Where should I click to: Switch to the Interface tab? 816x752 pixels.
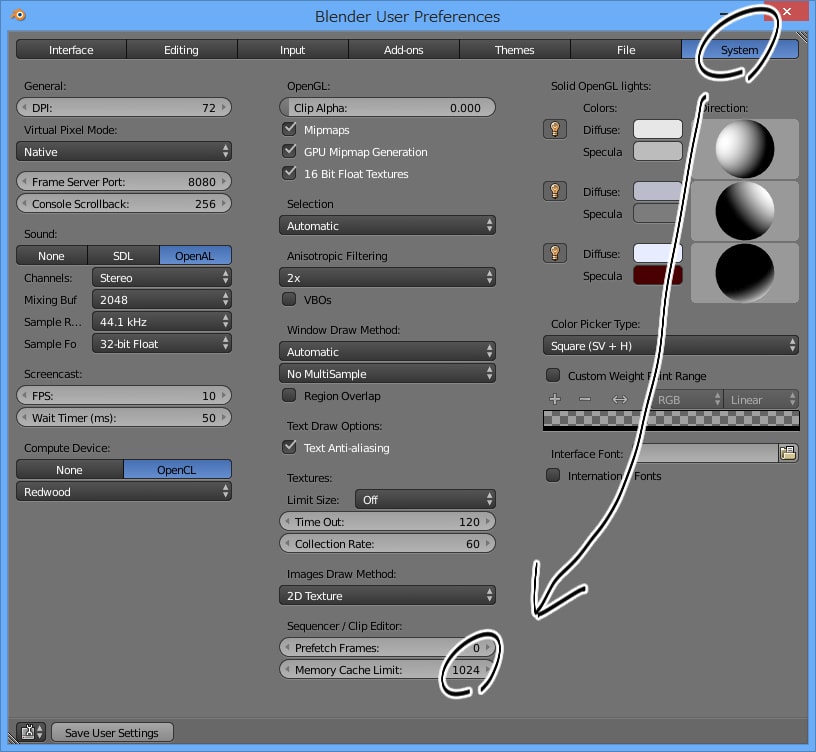pyautogui.click(x=71, y=49)
